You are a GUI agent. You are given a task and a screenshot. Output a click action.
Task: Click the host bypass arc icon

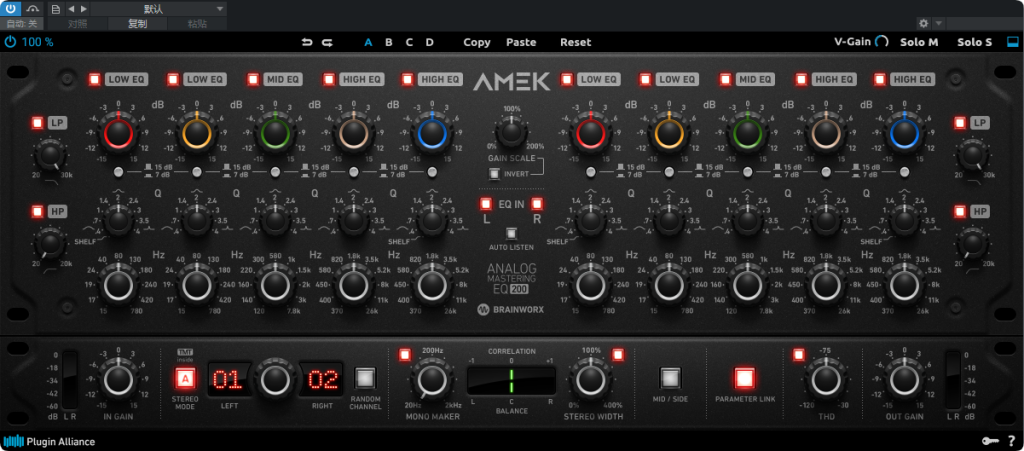33,8
